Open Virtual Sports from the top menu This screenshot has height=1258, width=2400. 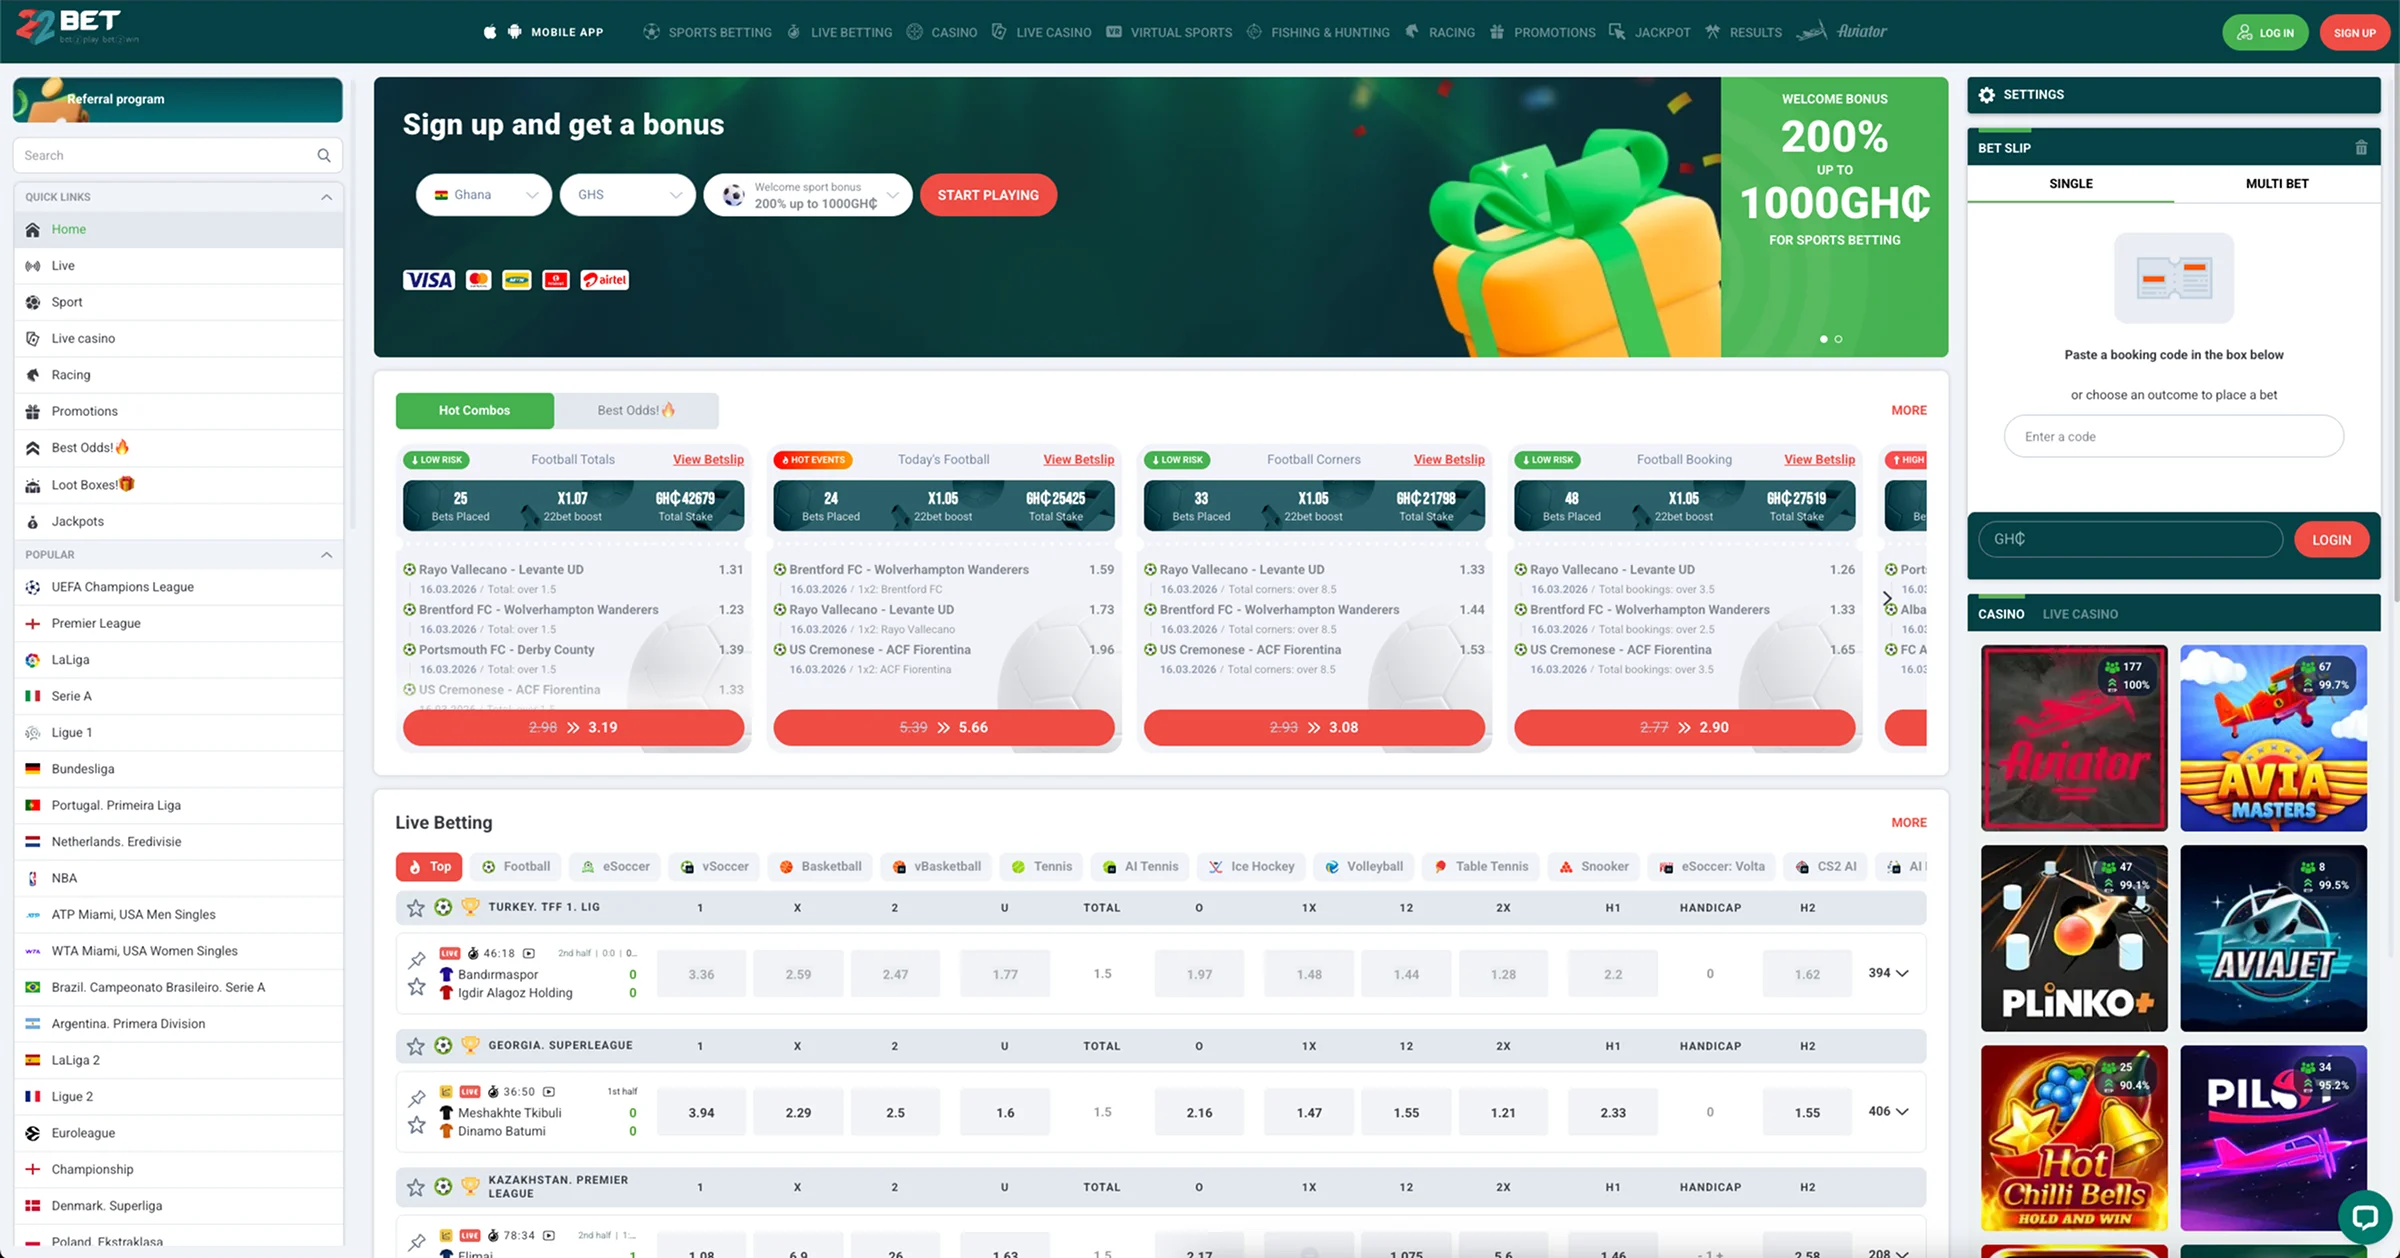1181,32
